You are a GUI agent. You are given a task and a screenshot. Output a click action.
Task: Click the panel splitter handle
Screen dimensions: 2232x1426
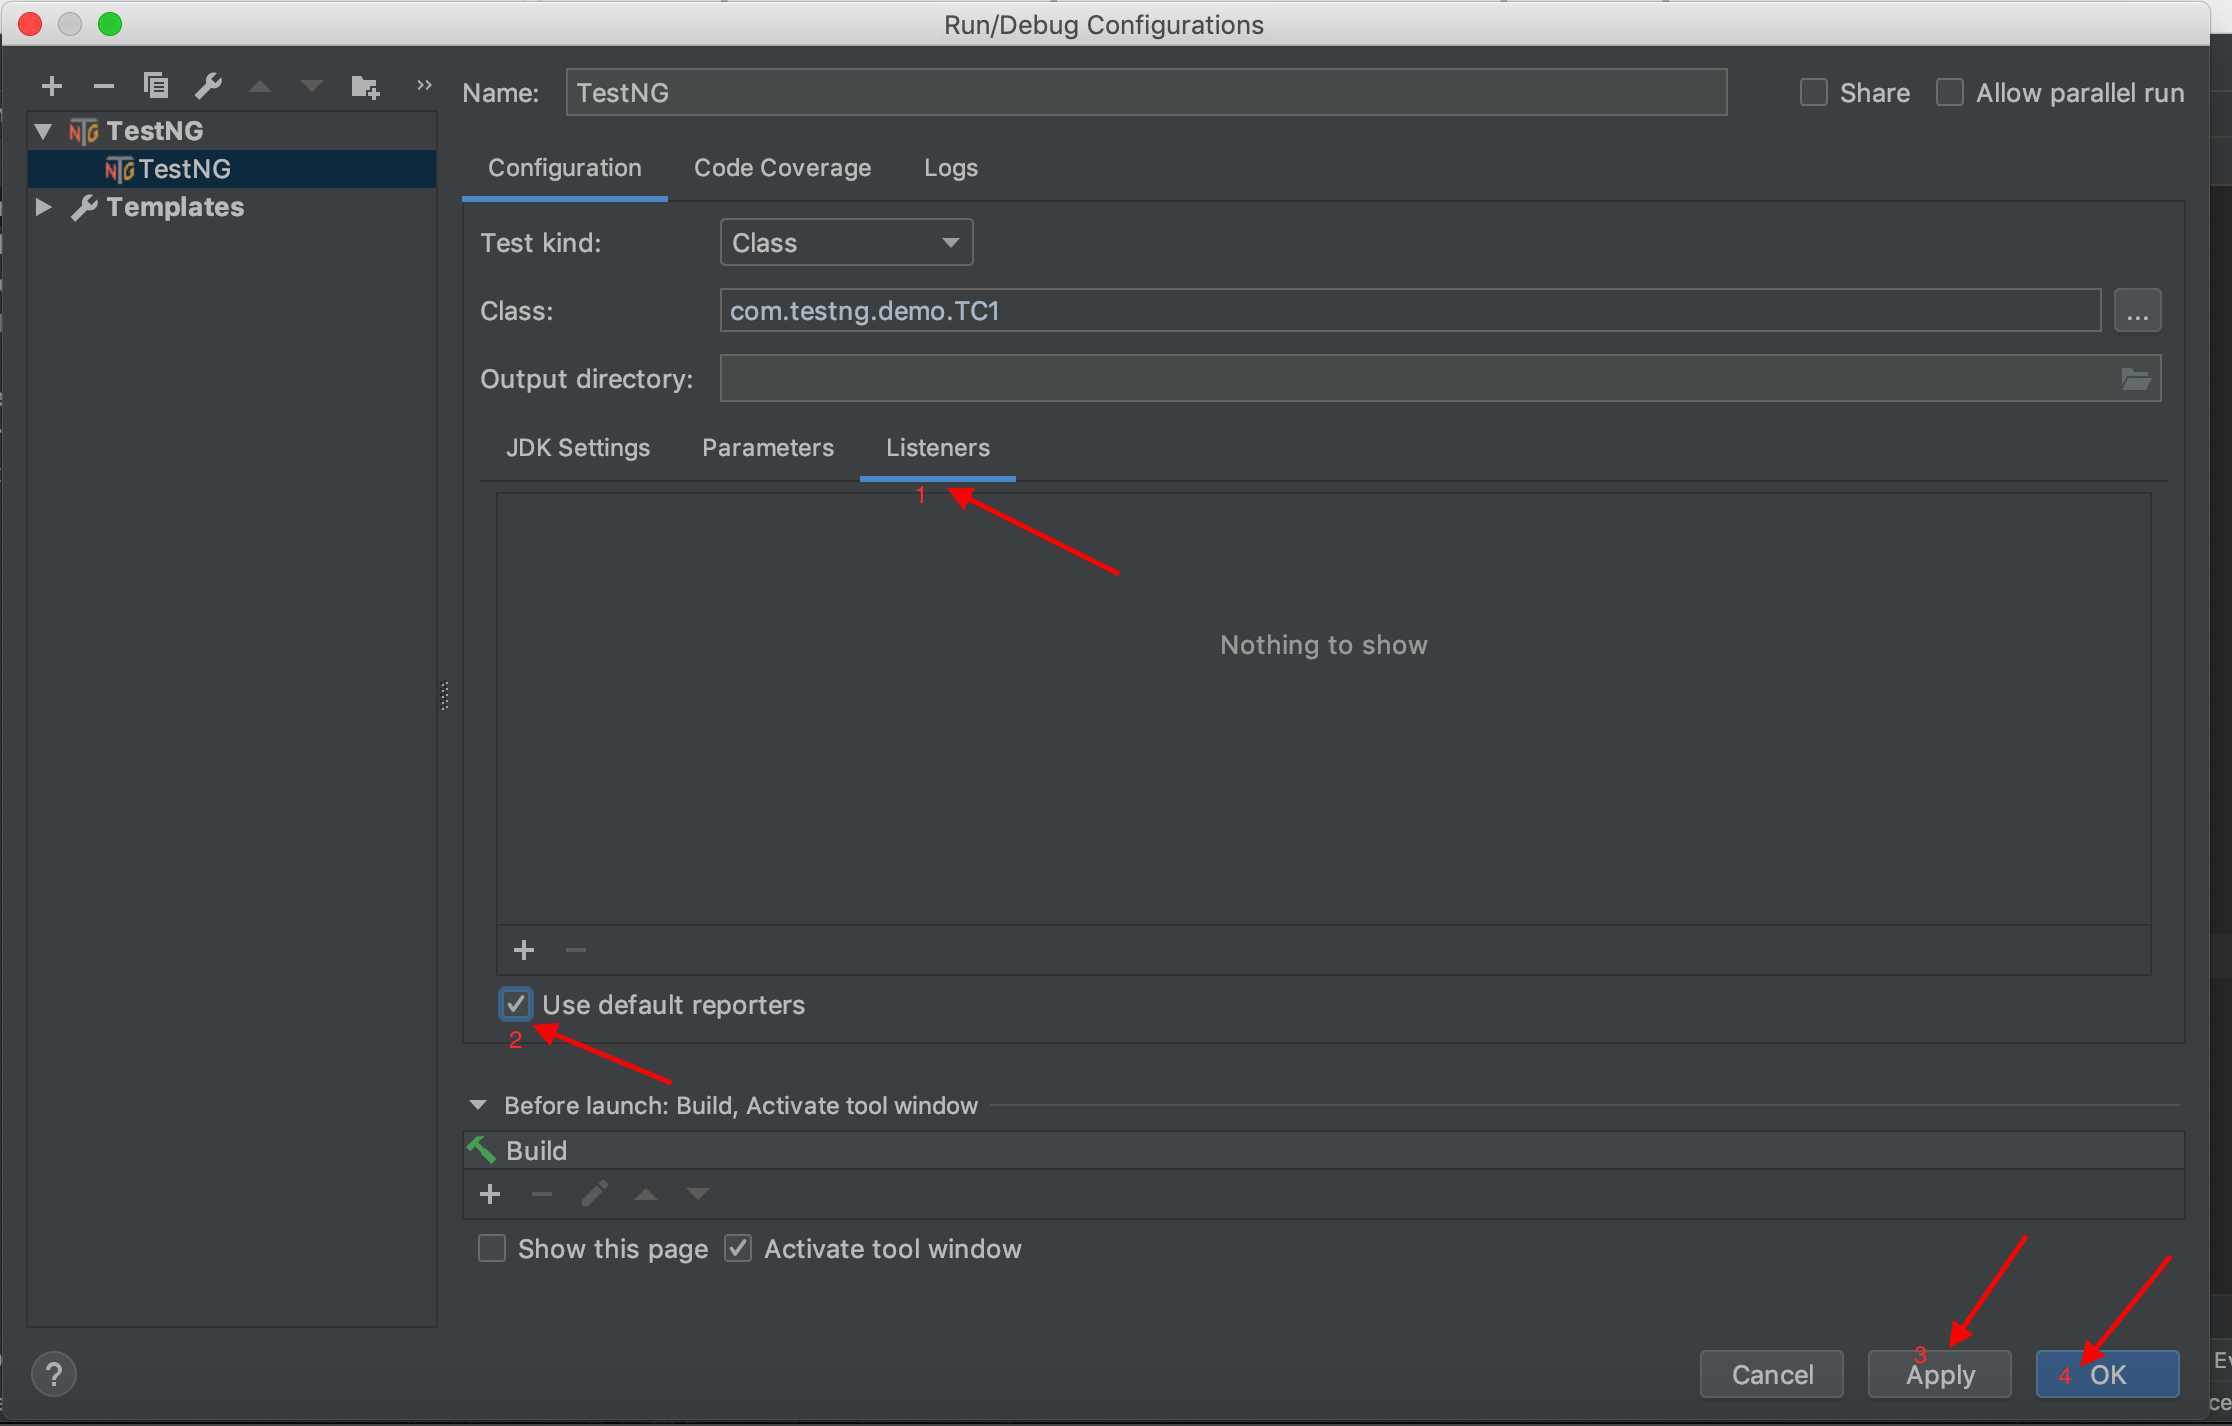(x=444, y=696)
